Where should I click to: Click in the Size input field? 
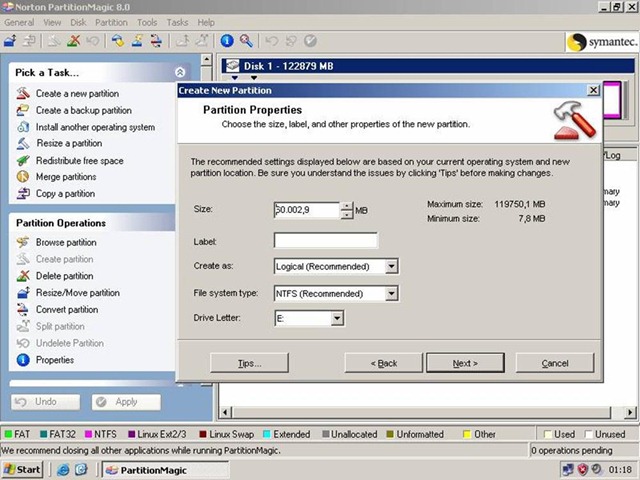[x=307, y=210]
